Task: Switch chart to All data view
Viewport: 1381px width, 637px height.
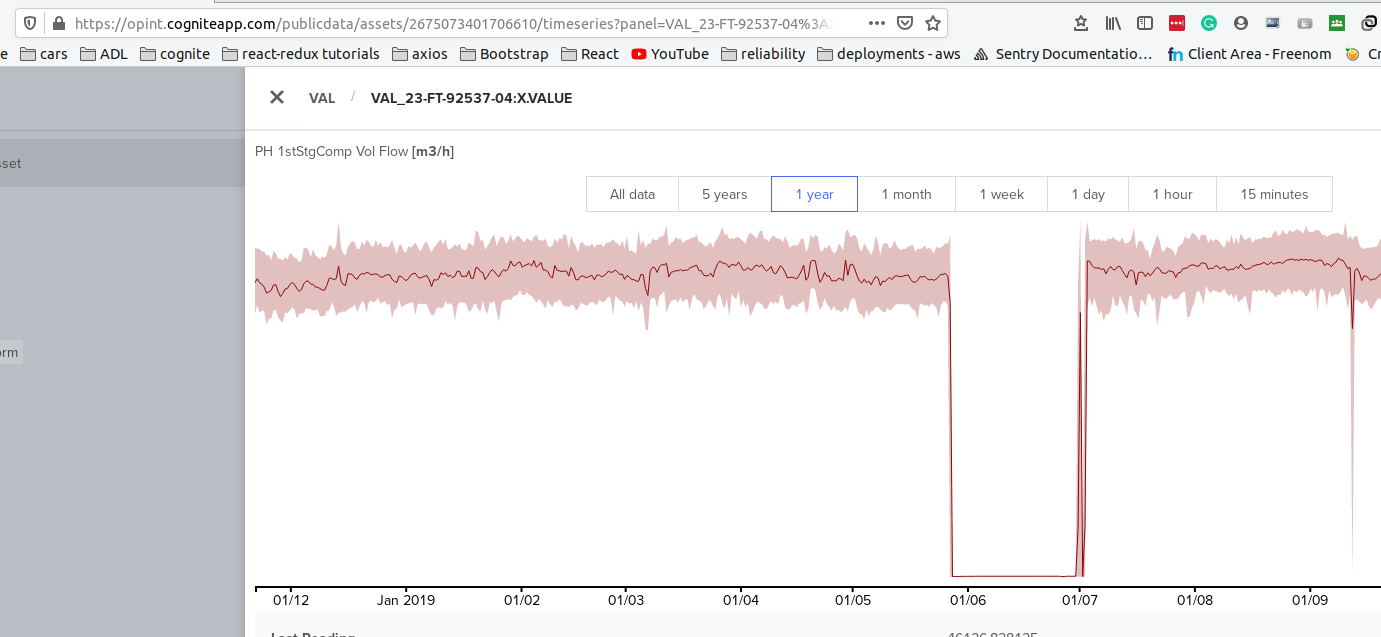Action: 632,193
